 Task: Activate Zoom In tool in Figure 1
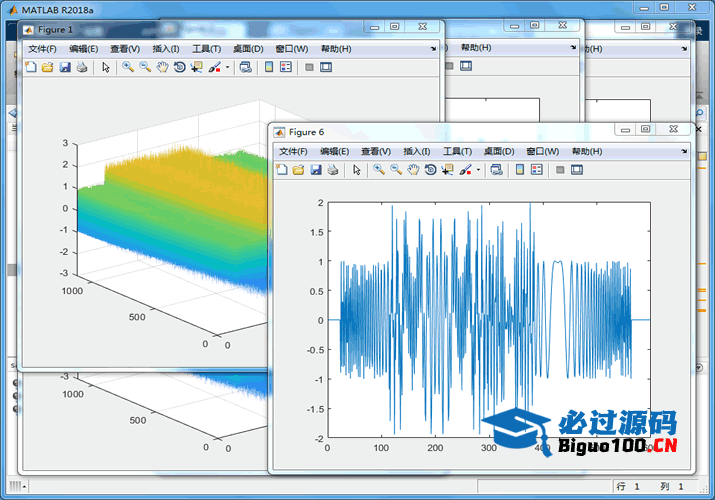(128, 67)
